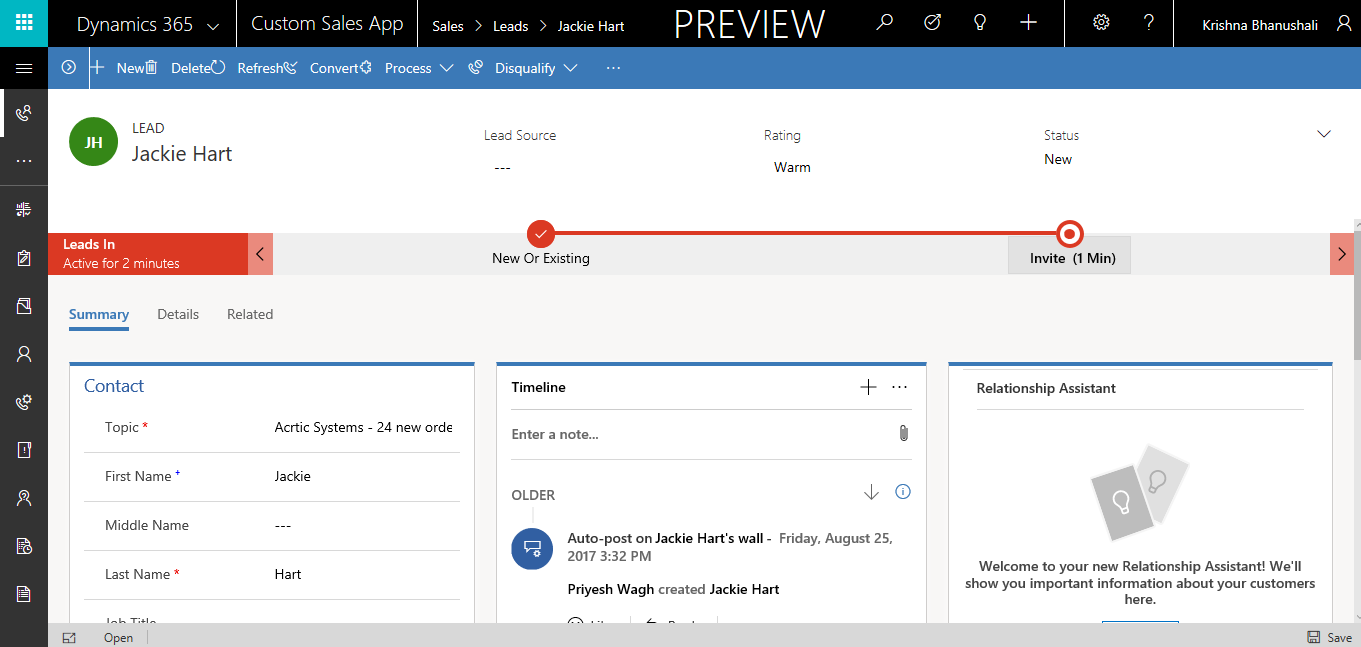Open the settings gear icon
The height and width of the screenshot is (647, 1361).
tap(1101, 22)
